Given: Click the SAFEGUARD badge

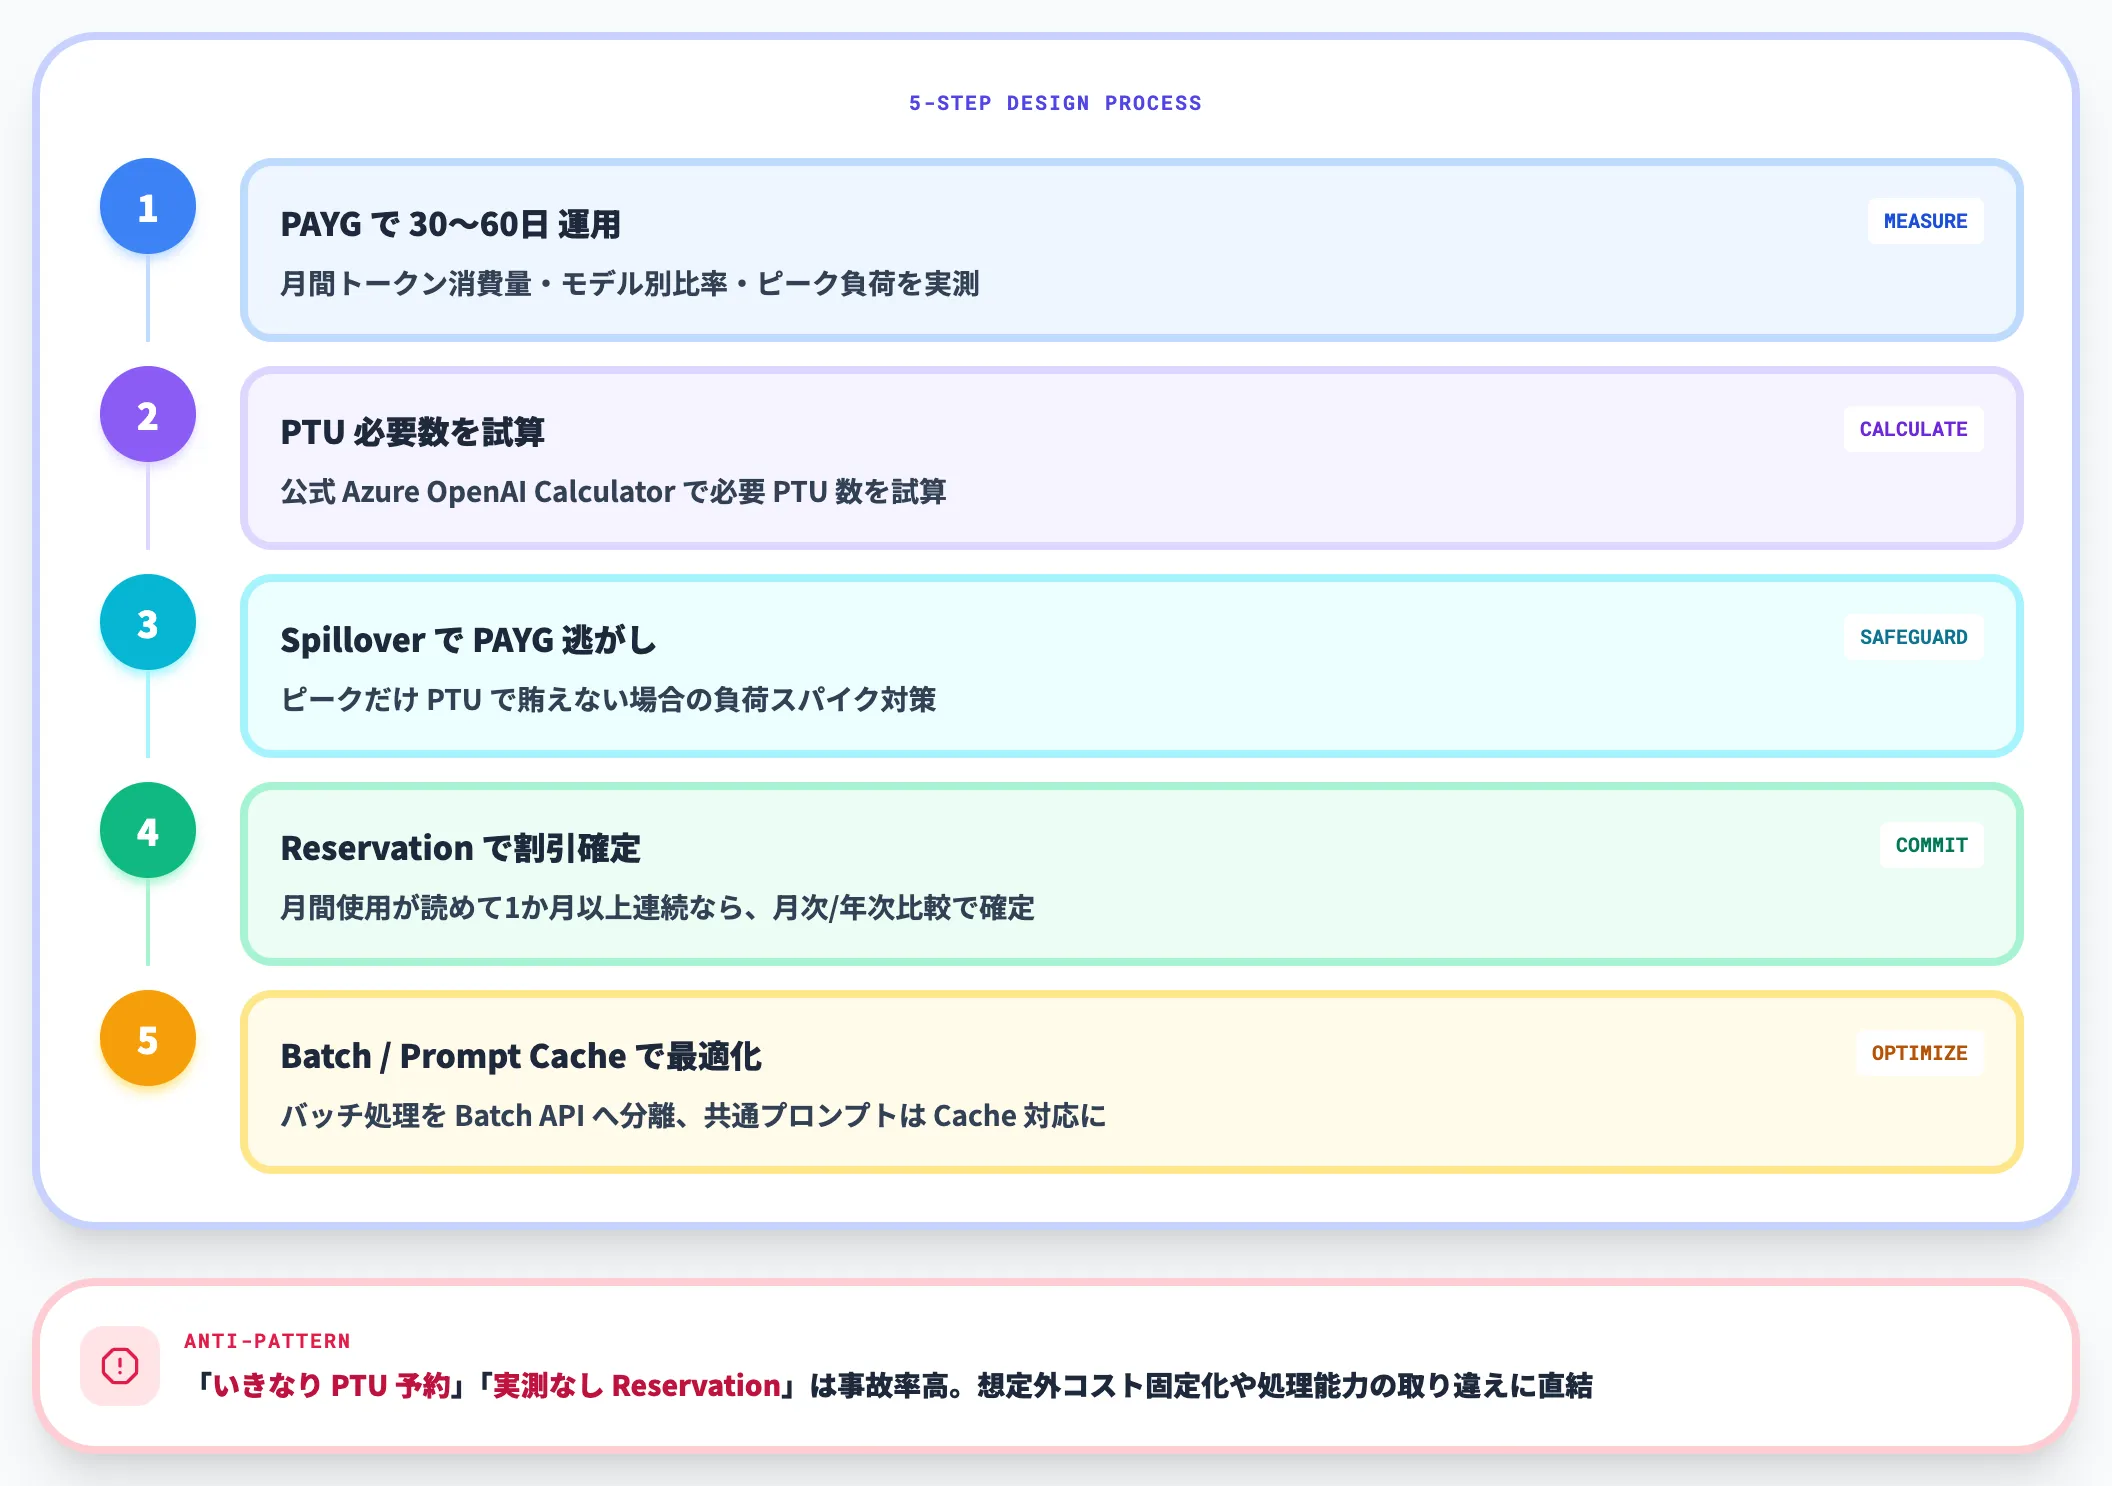Looking at the screenshot, I should 1913,637.
